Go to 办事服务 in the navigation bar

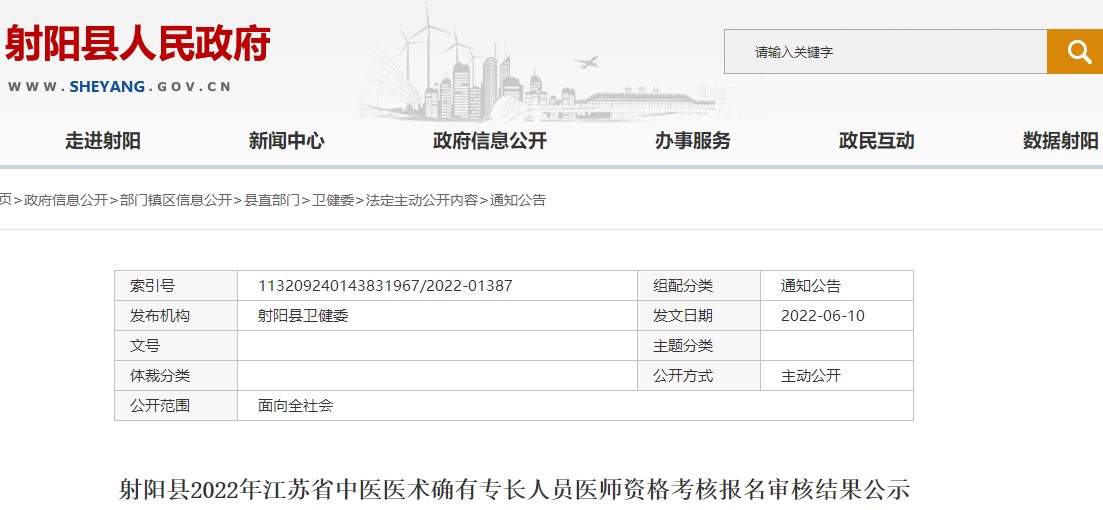(693, 141)
